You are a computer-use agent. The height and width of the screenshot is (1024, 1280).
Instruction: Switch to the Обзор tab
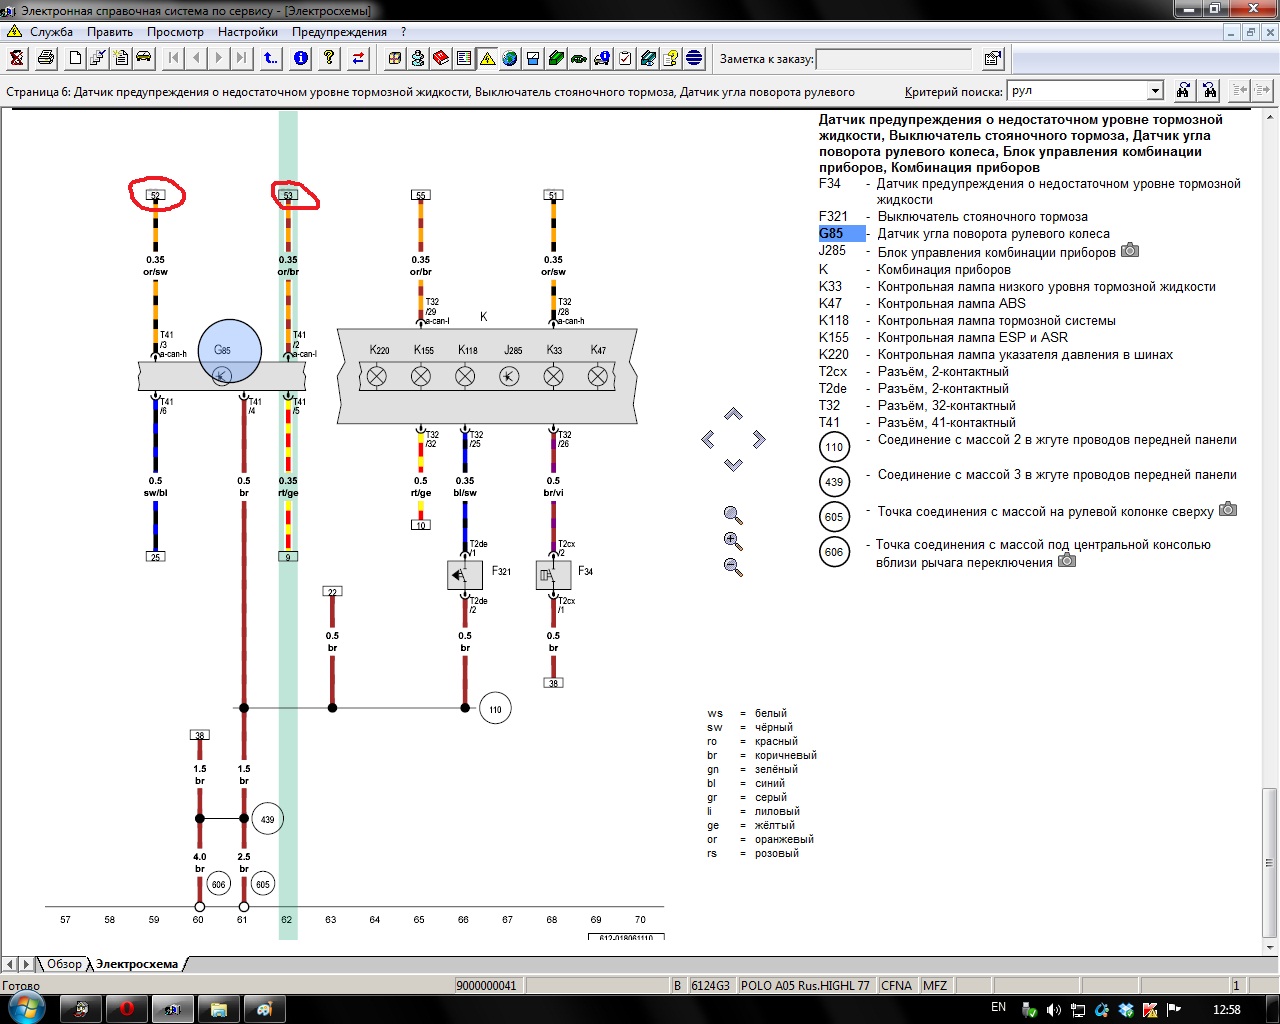pyautogui.click(x=64, y=964)
